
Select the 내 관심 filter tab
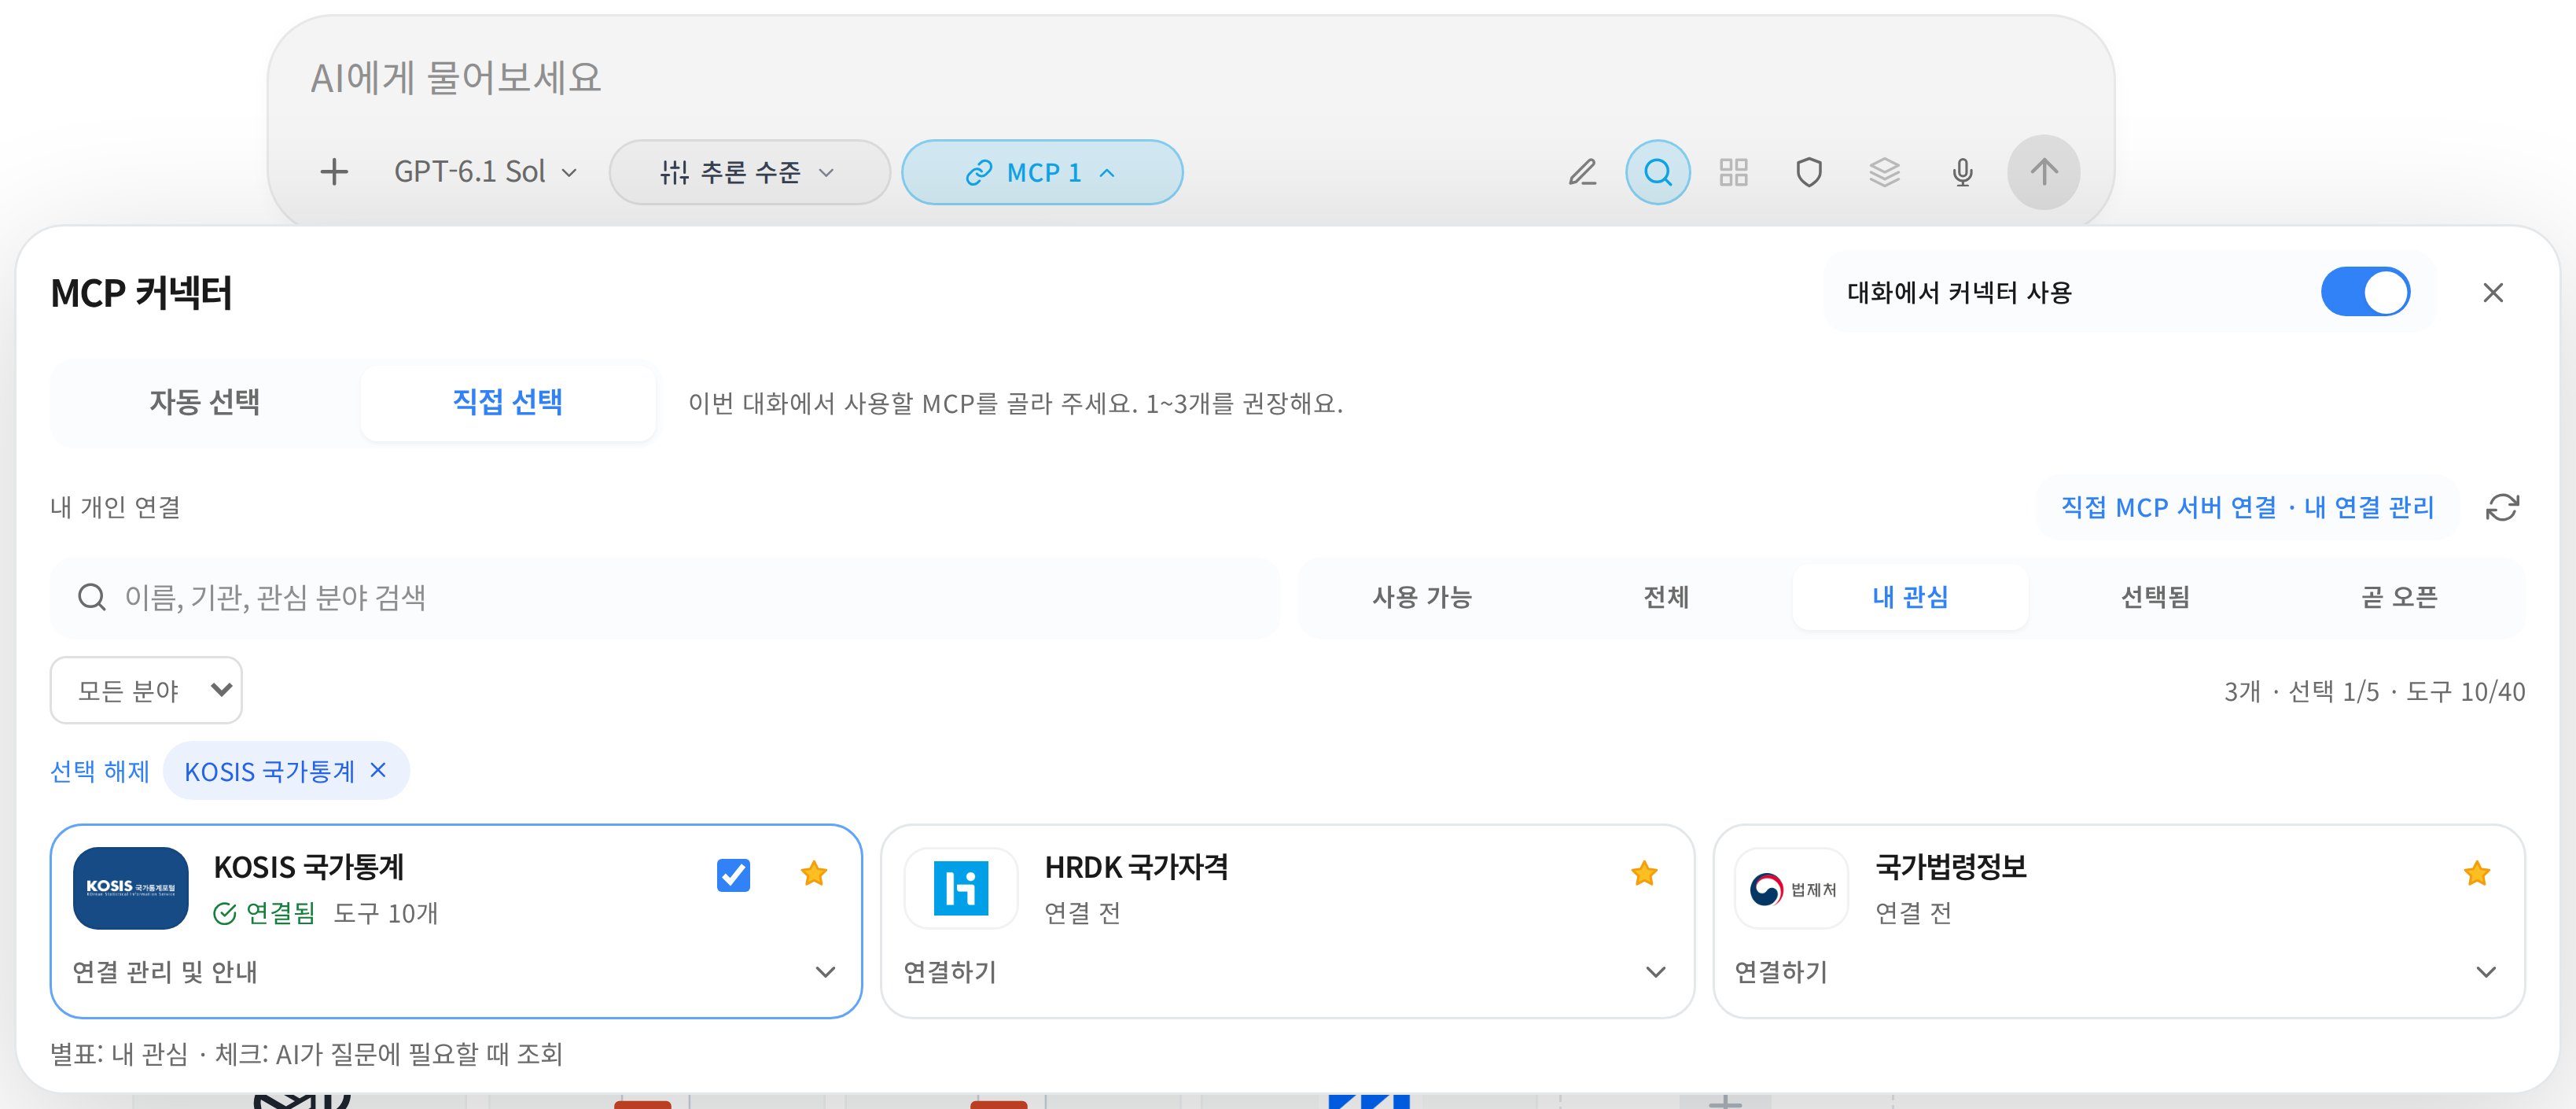pyautogui.click(x=1910, y=597)
